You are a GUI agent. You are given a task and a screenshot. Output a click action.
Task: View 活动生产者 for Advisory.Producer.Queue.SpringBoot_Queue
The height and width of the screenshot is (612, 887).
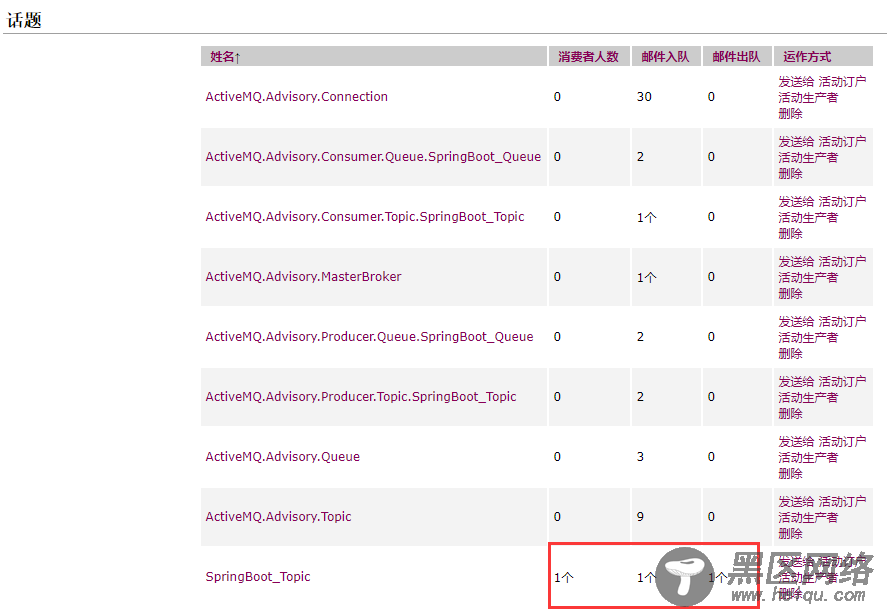click(x=808, y=337)
